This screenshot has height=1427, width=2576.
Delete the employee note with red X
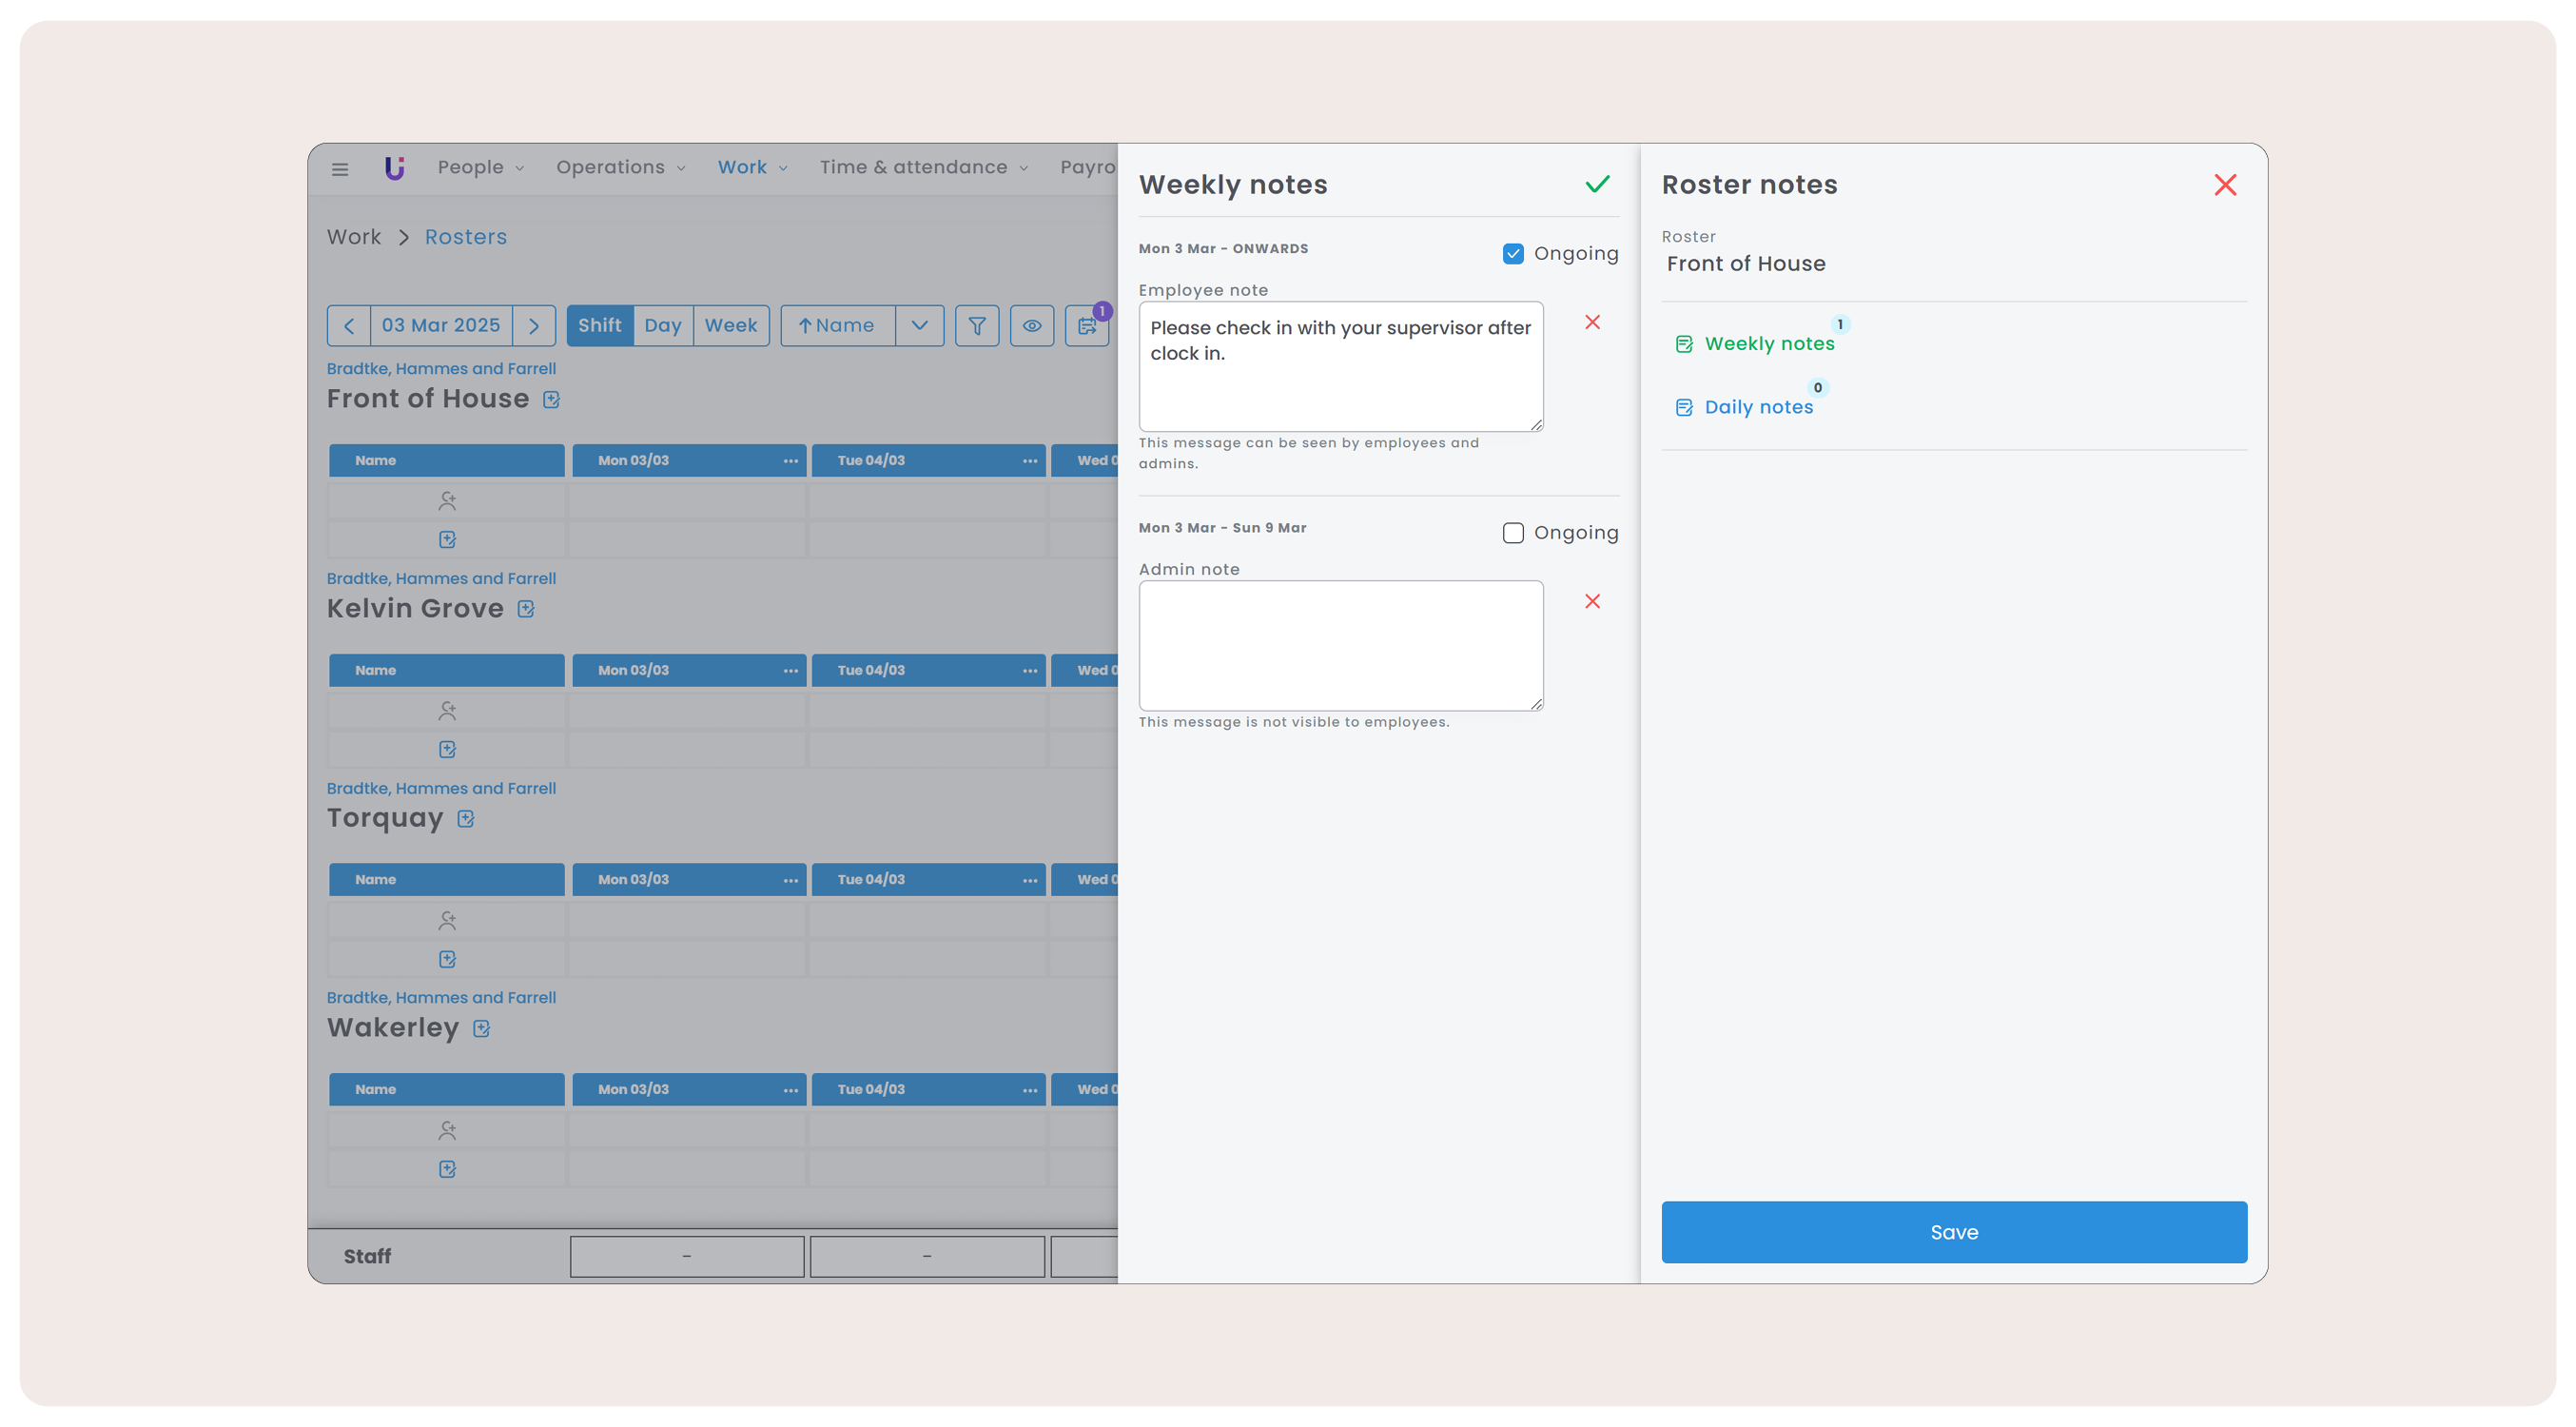[x=1592, y=322]
